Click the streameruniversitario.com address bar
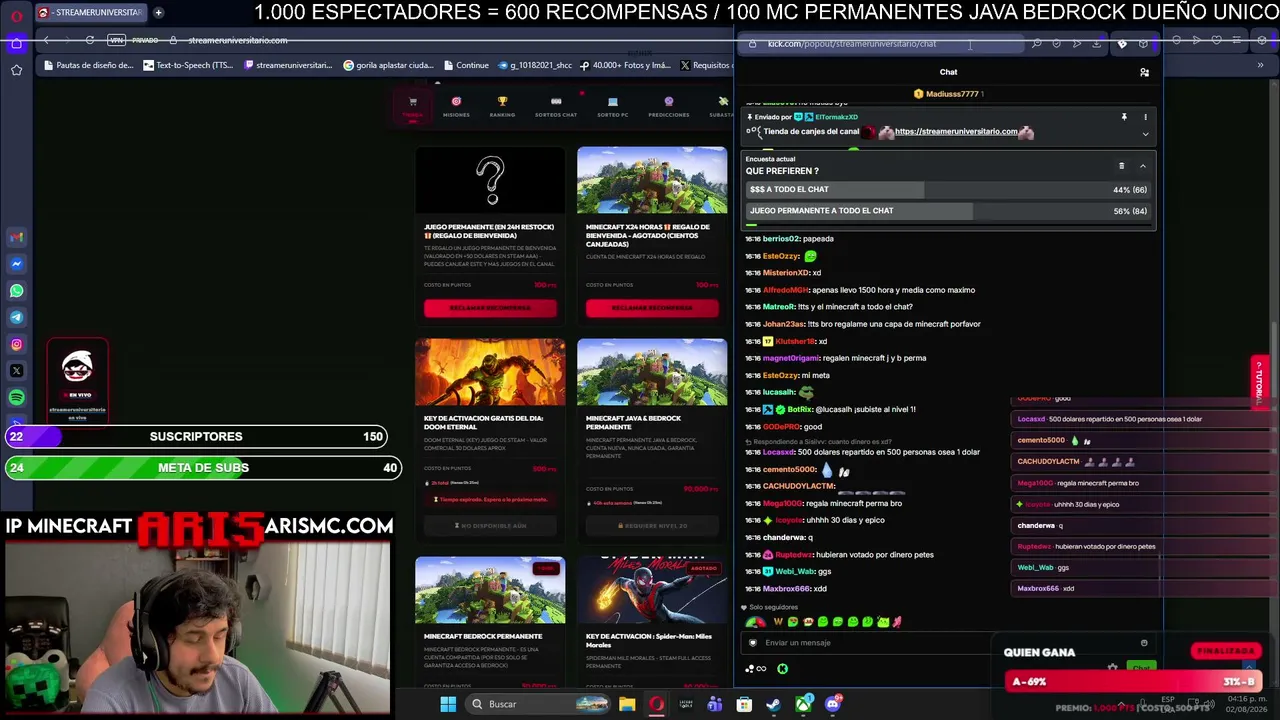Screen dimensions: 1280x720 pos(238,40)
